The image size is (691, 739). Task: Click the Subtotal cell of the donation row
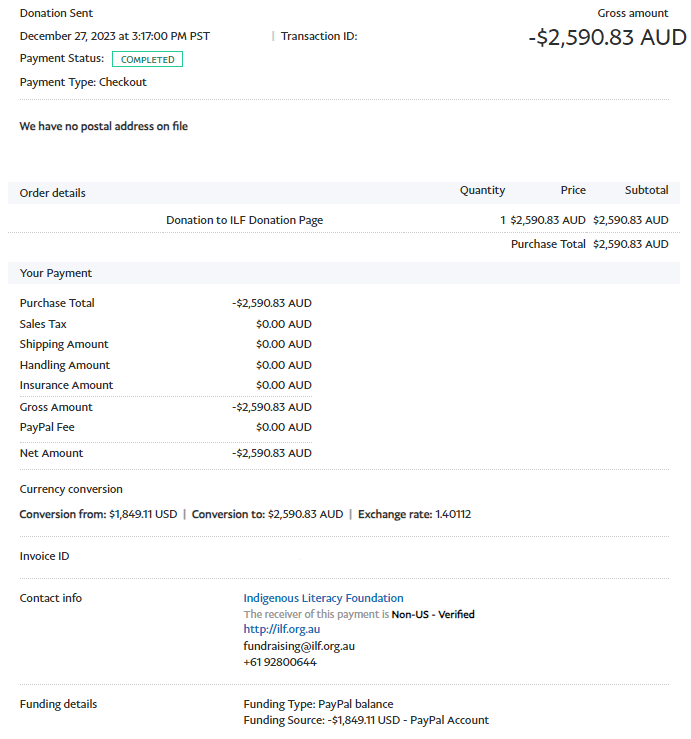coord(631,220)
